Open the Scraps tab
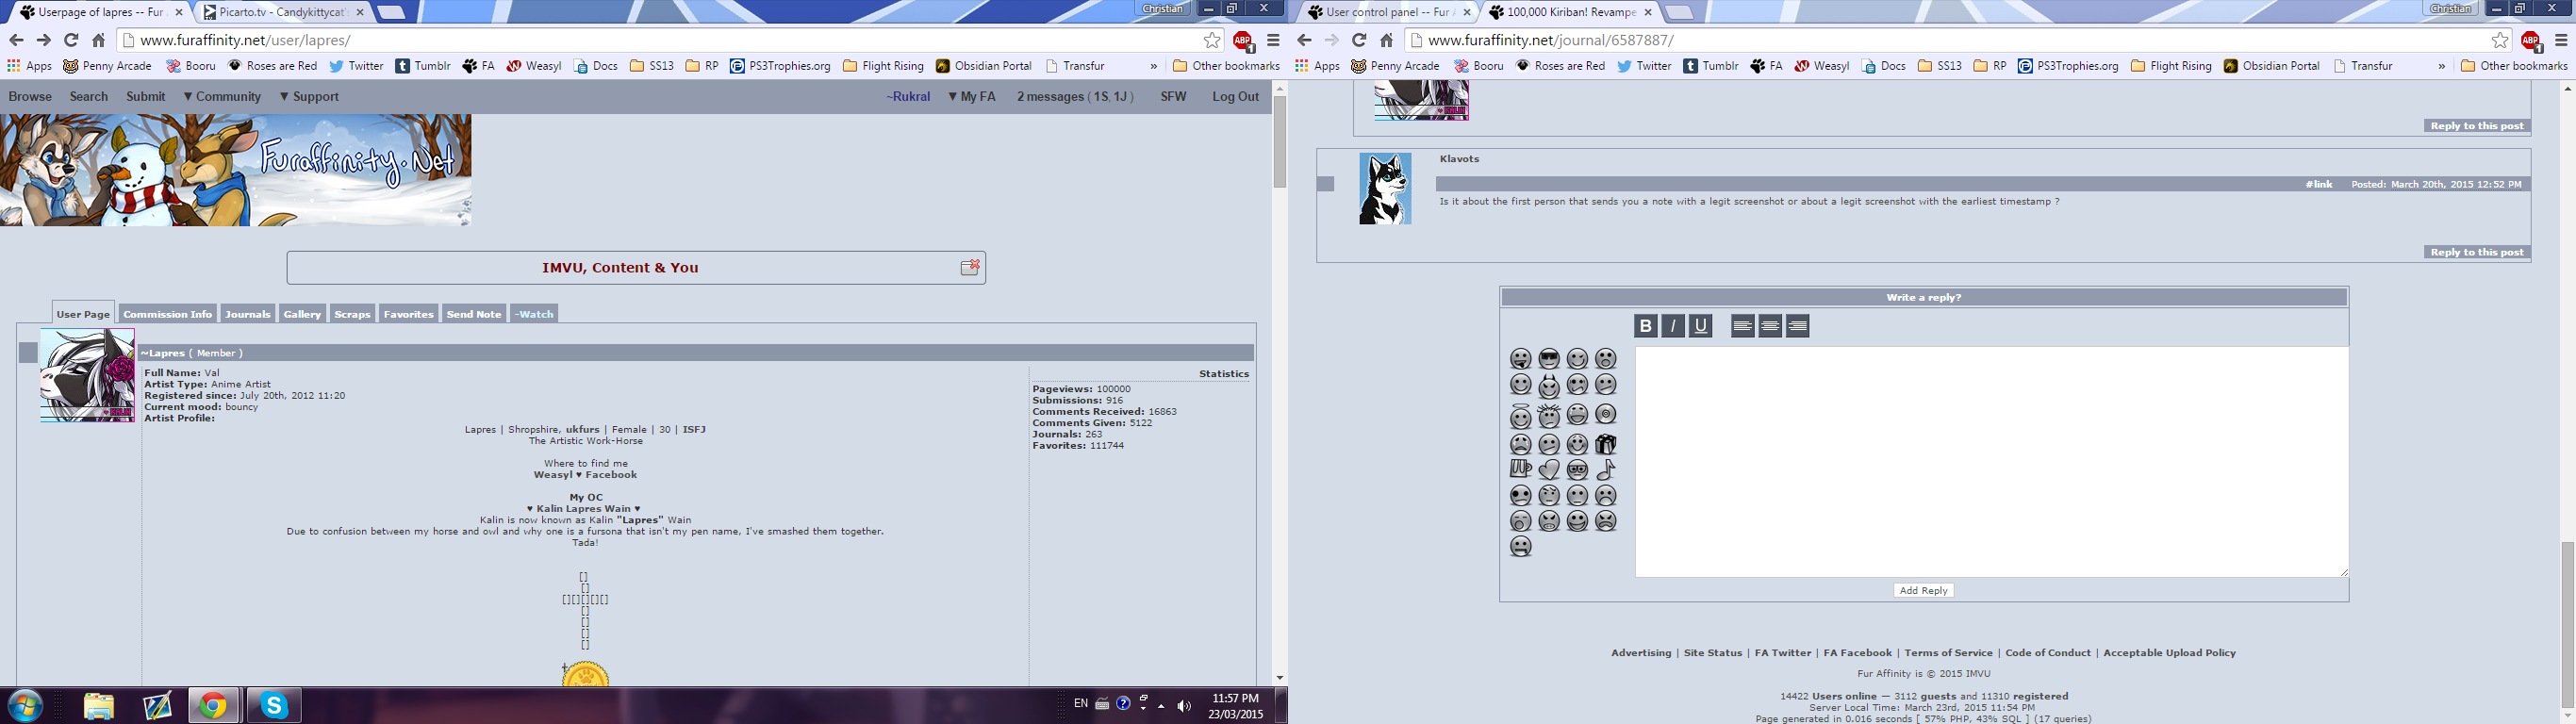The image size is (2576, 724). click(352, 314)
